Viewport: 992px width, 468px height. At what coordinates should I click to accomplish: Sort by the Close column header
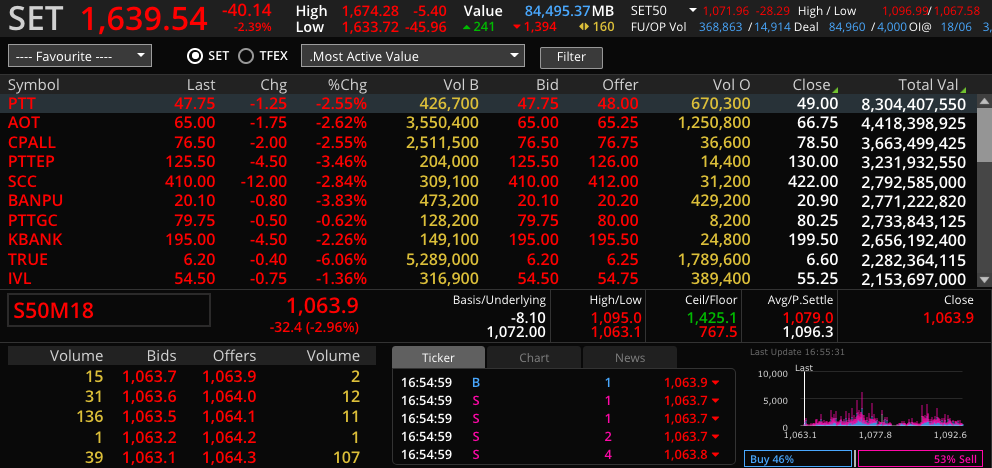coord(812,85)
